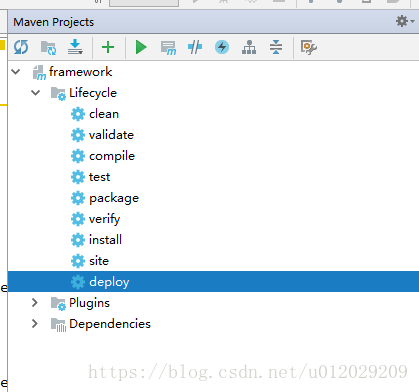Click gear icon beside verify
419x392 pixels.
coord(78,219)
